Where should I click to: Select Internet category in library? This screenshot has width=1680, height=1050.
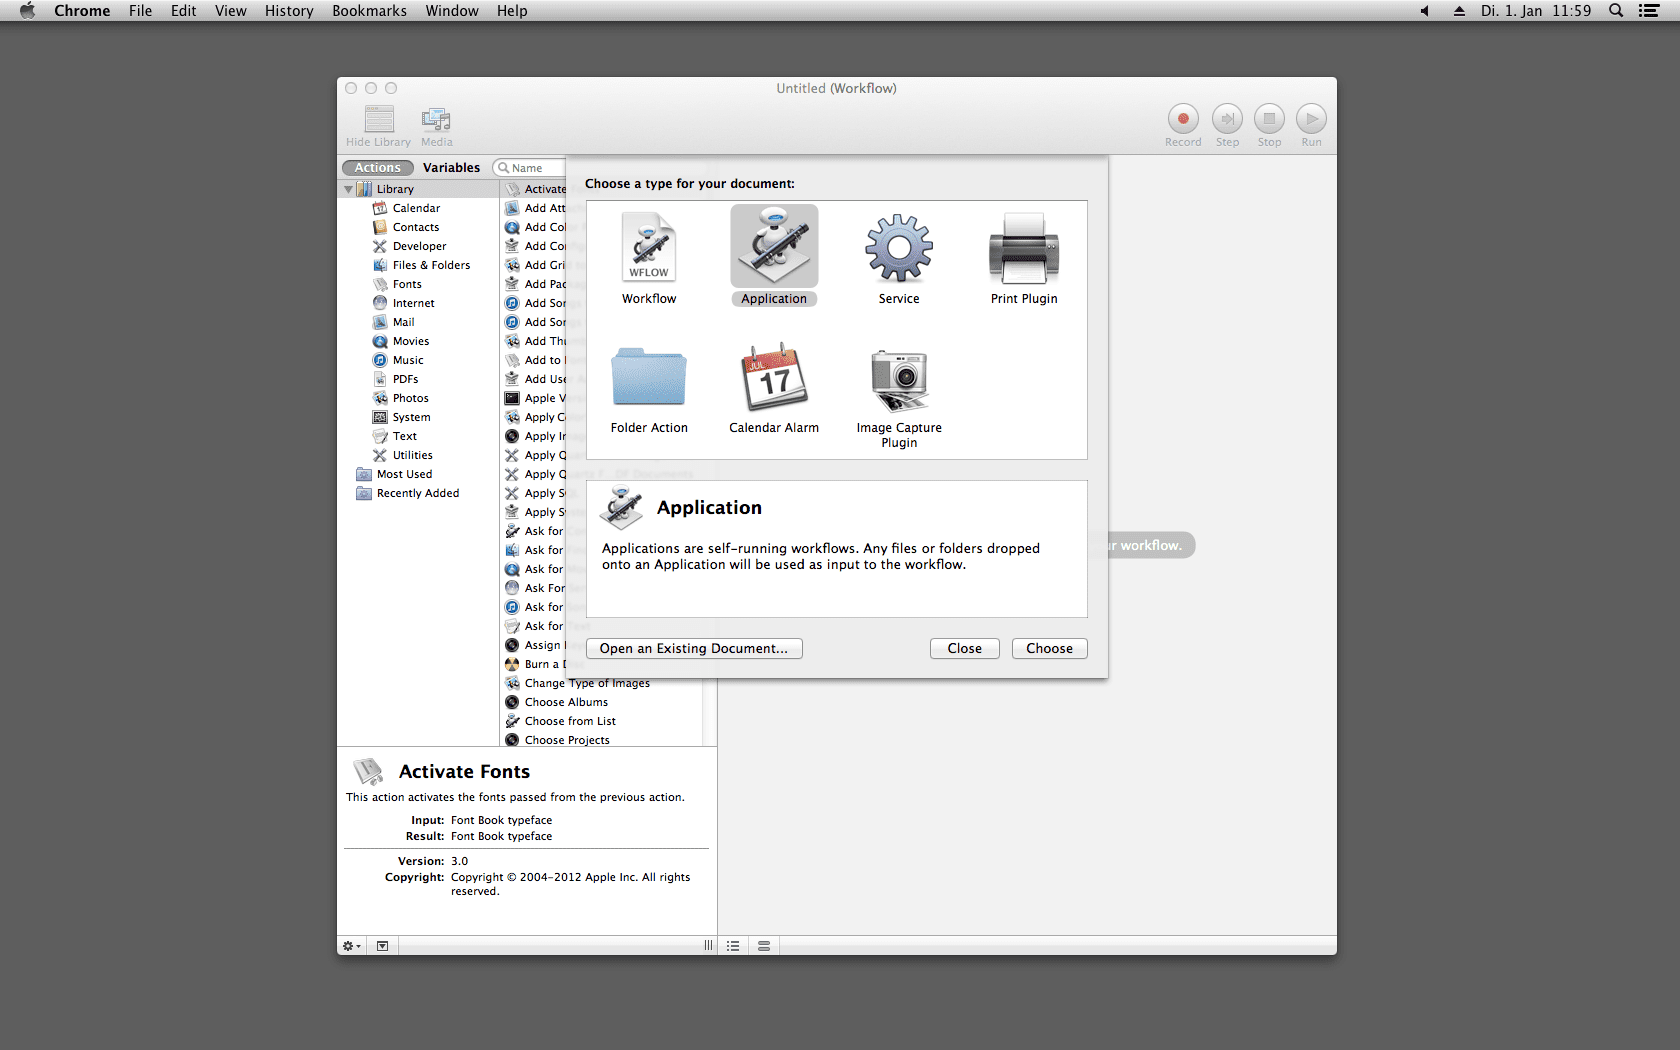click(418, 303)
